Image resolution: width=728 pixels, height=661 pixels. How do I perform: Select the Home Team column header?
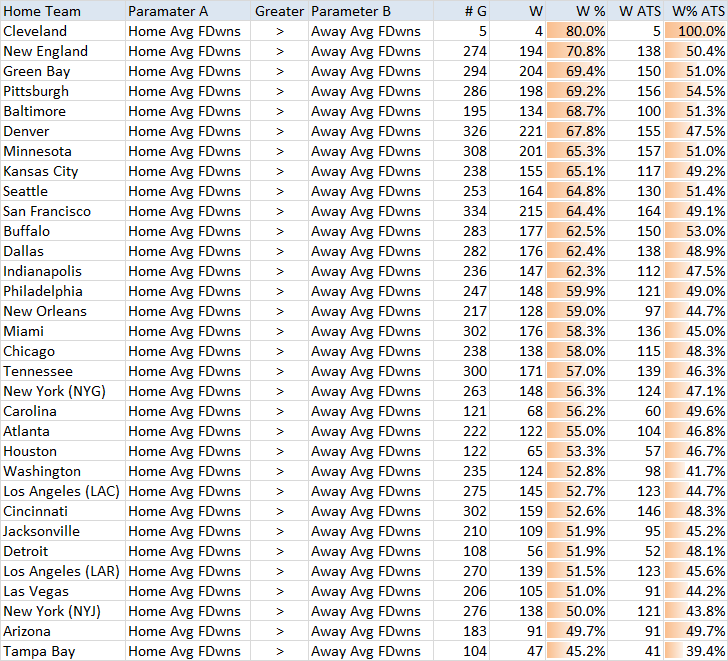pyautogui.click(x=63, y=11)
